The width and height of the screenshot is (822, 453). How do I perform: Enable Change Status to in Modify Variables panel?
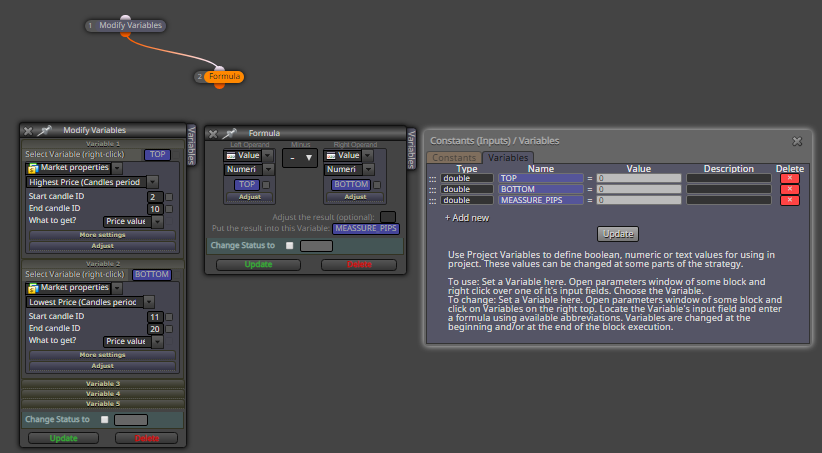105,419
